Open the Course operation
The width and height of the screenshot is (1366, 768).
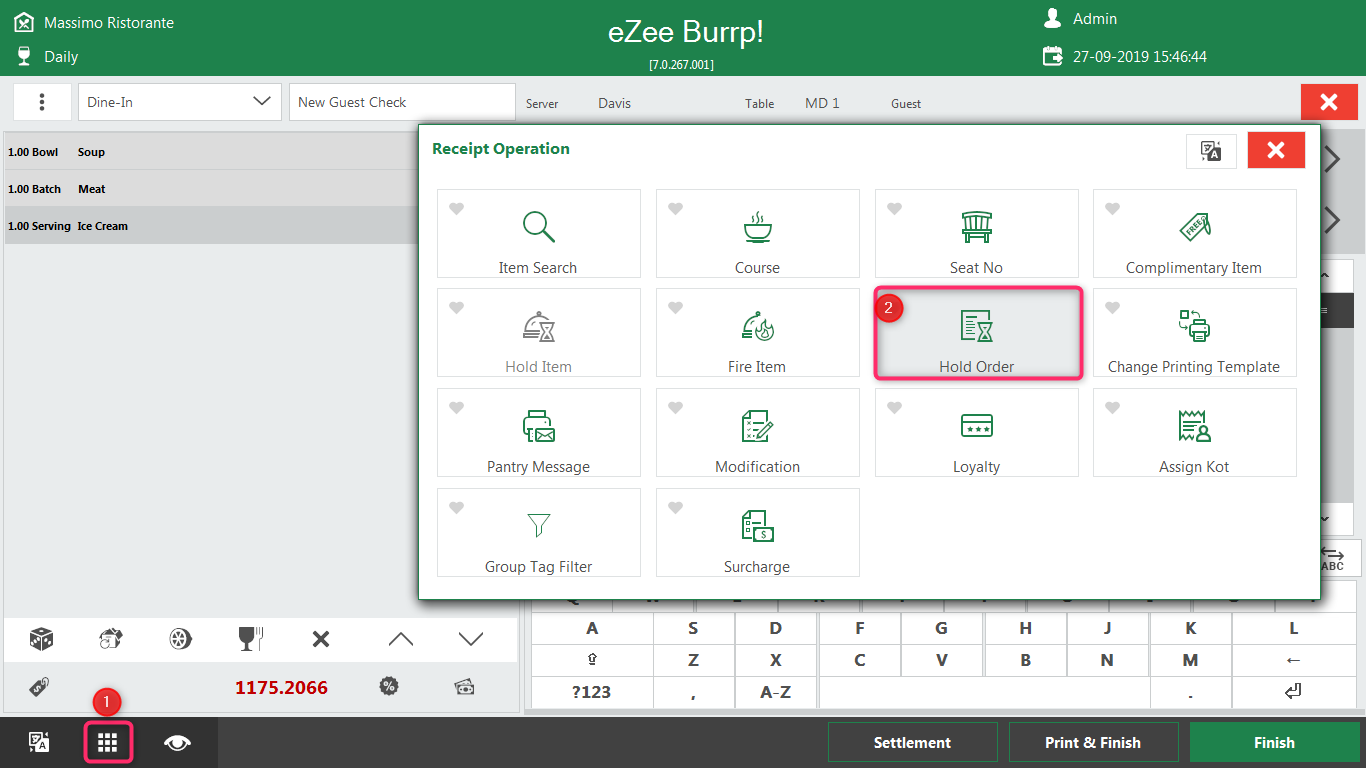point(757,234)
